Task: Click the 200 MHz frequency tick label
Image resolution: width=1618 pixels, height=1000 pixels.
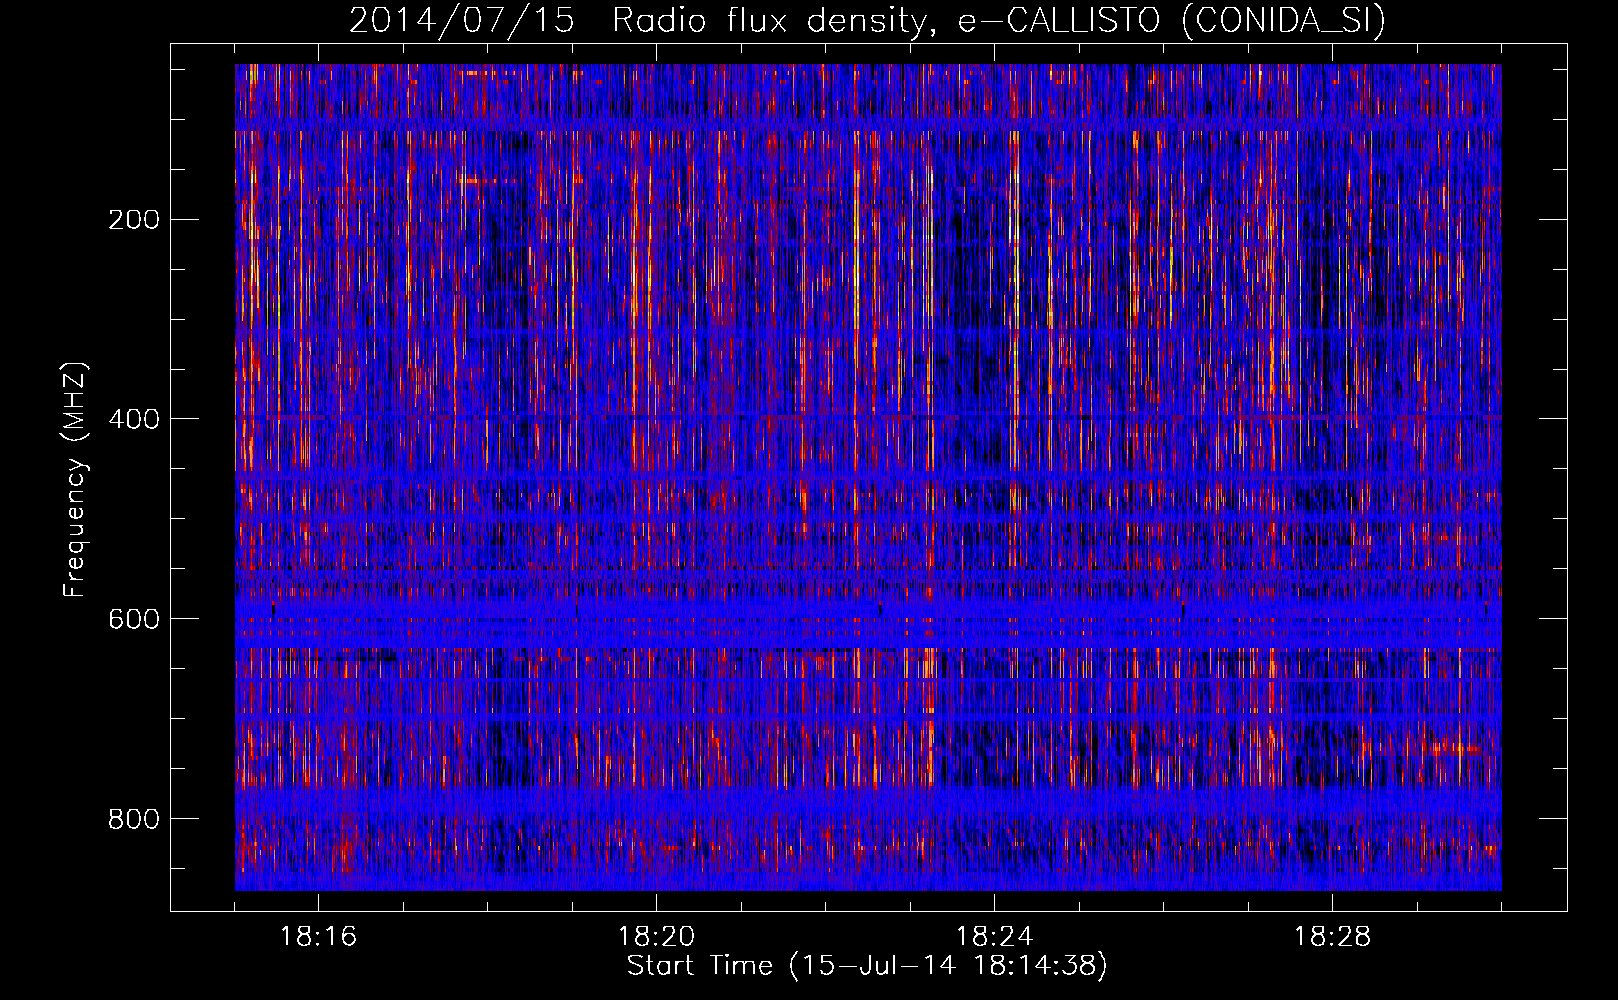Action: (x=134, y=220)
